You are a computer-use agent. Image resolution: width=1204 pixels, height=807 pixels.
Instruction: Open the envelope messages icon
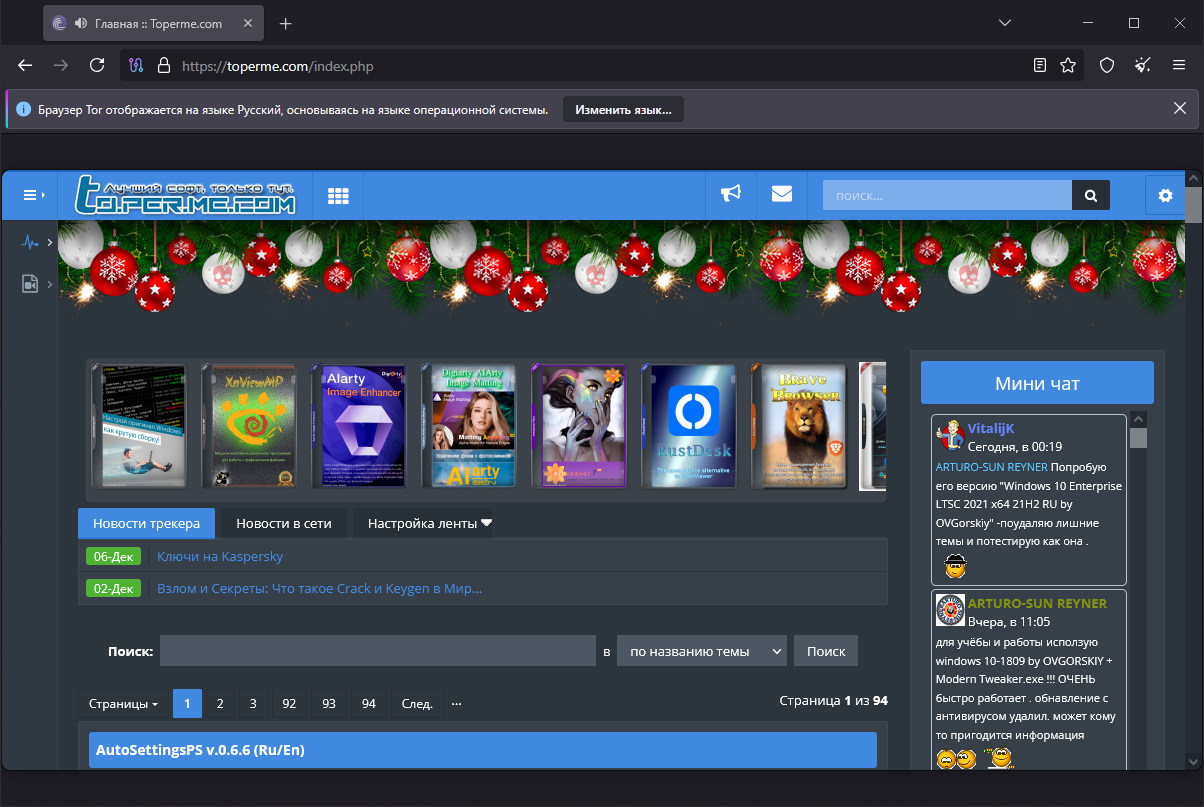[x=782, y=194]
